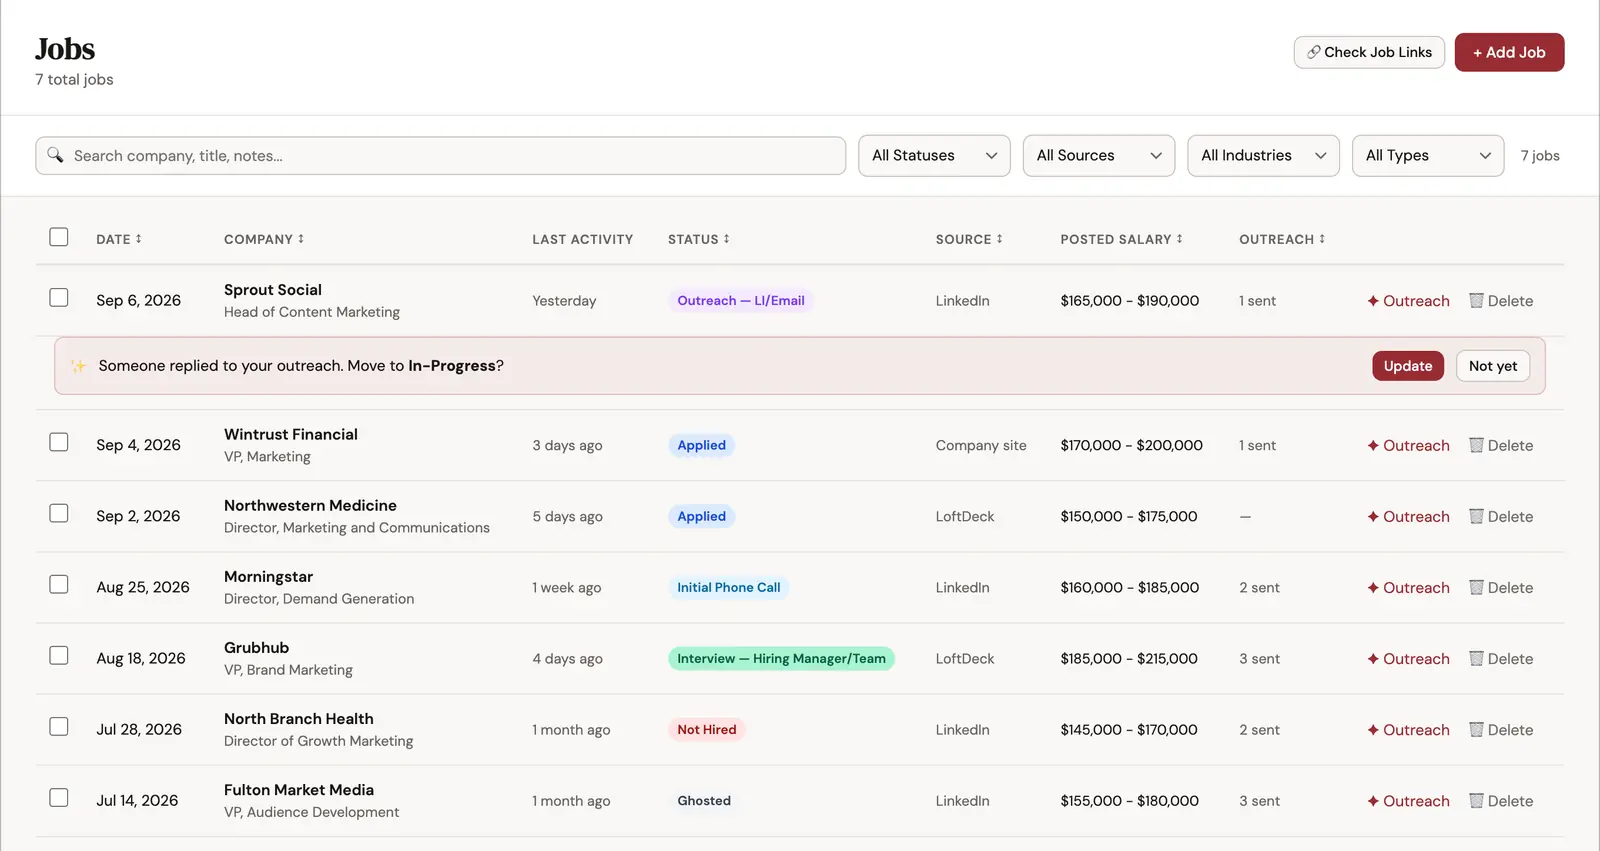This screenshot has width=1600, height=851.
Task: Click the Initial Phone Call status badge
Action: click(729, 587)
